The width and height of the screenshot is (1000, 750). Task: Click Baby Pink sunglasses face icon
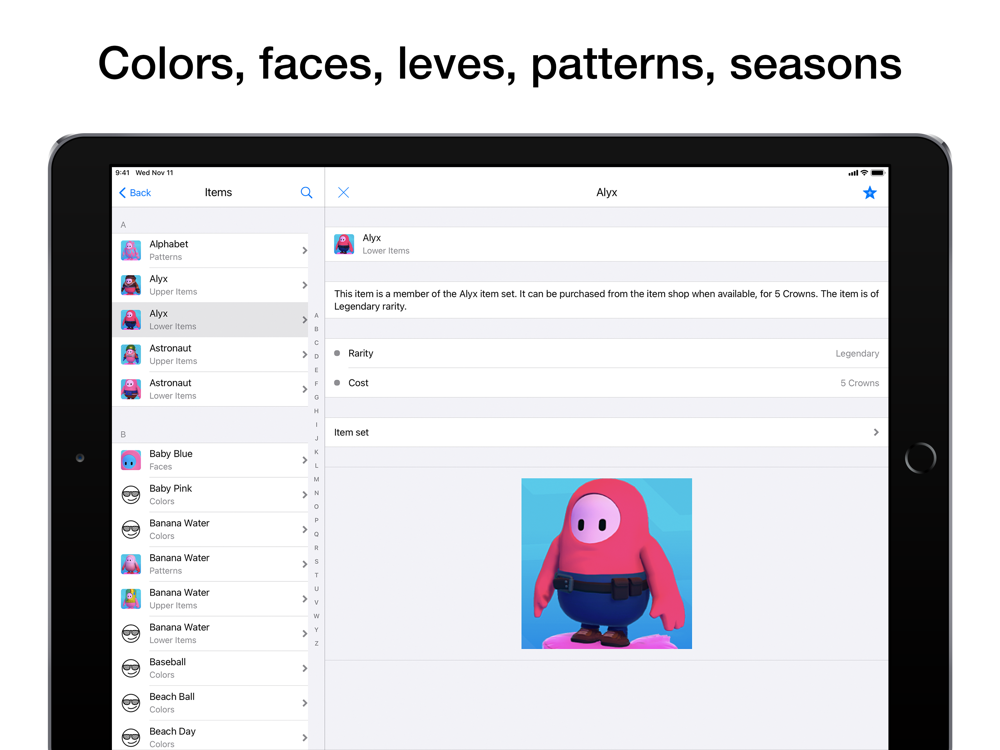point(131,495)
